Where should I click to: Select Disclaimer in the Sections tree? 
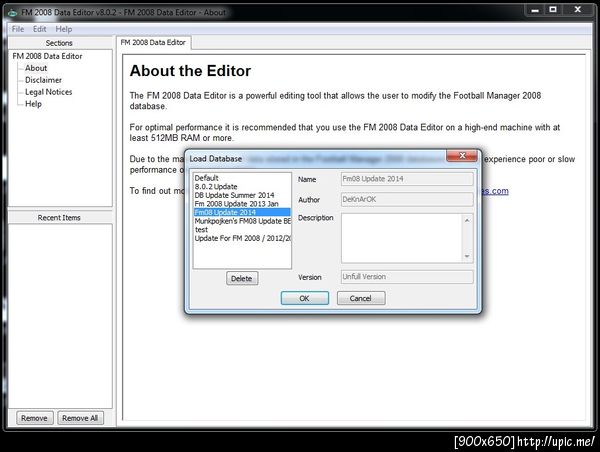tap(43, 80)
